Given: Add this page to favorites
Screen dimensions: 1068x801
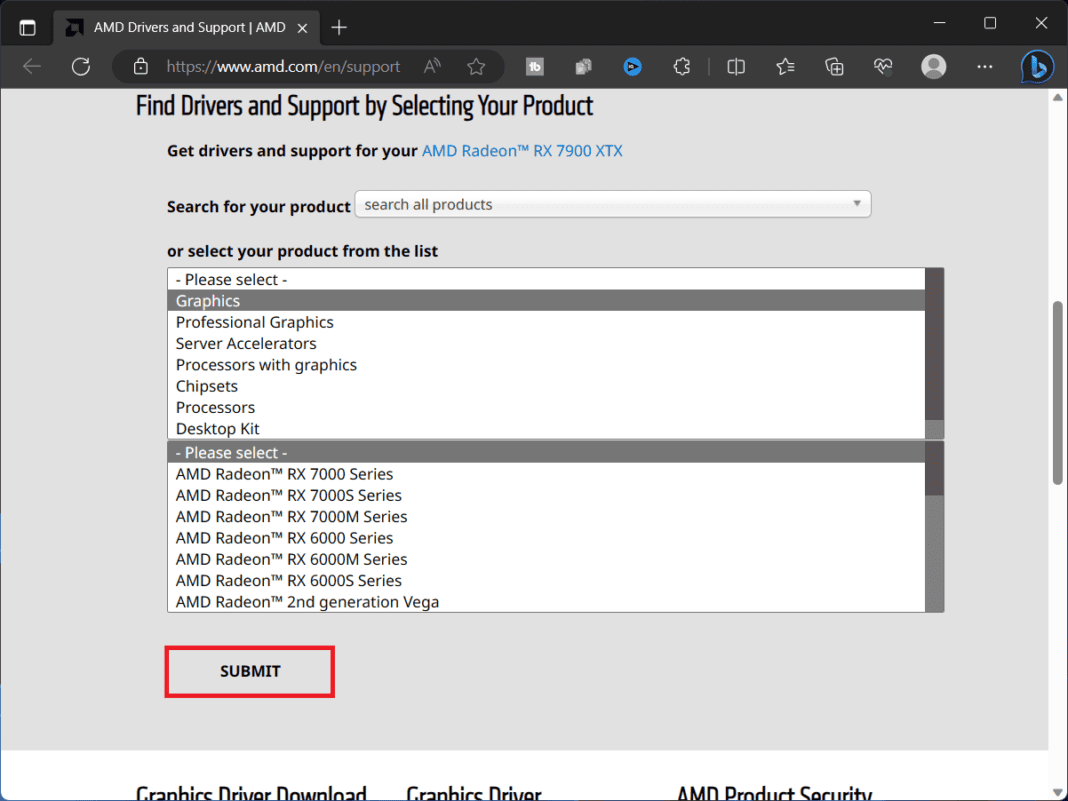Looking at the screenshot, I should pyautogui.click(x=476, y=66).
